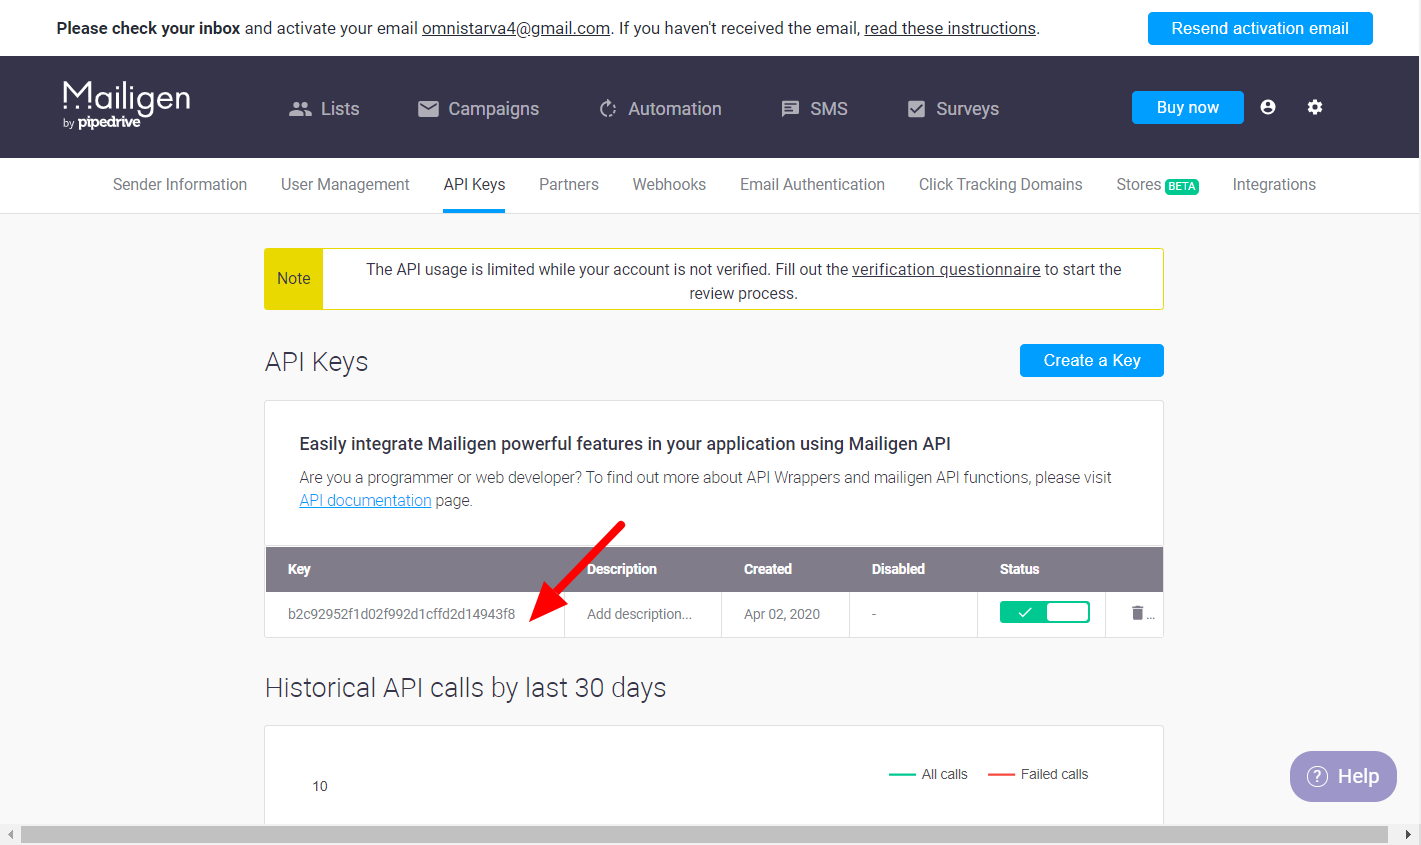Click the Apr 02, 2020 created date

tap(782, 614)
